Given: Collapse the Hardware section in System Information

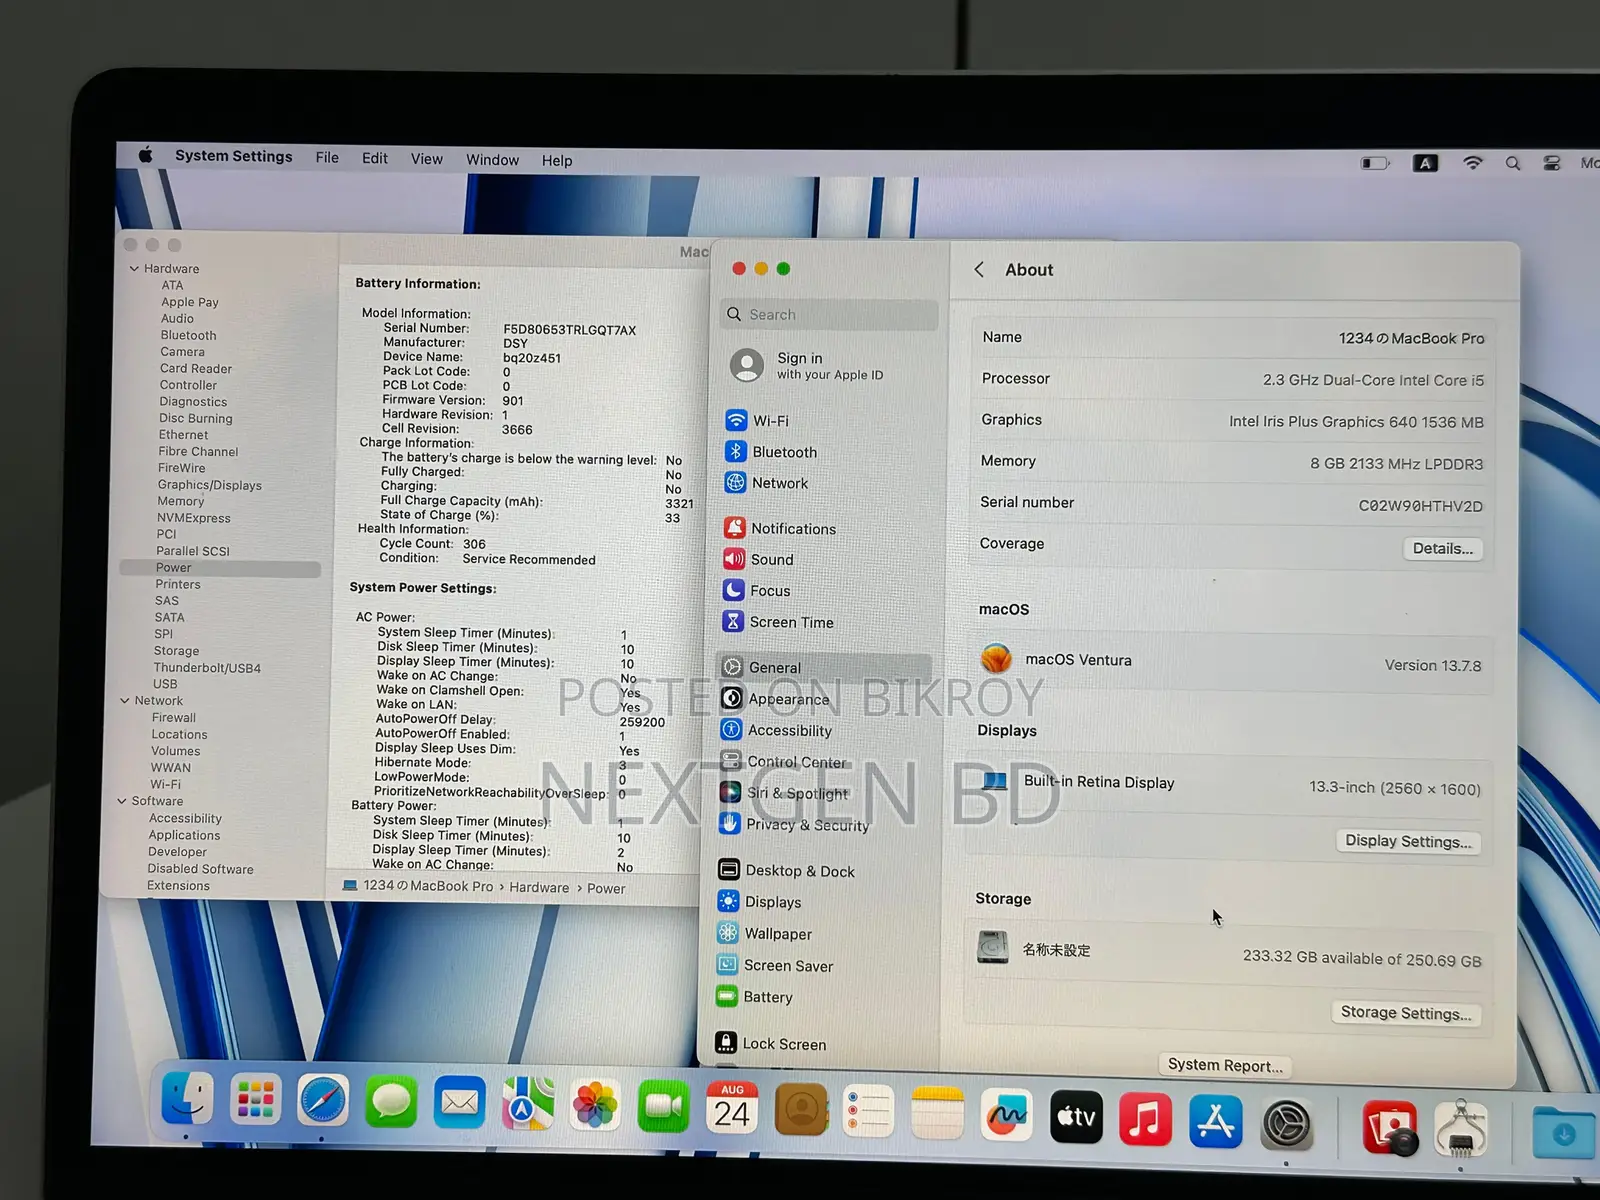Looking at the screenshot, I should [134, 268].
